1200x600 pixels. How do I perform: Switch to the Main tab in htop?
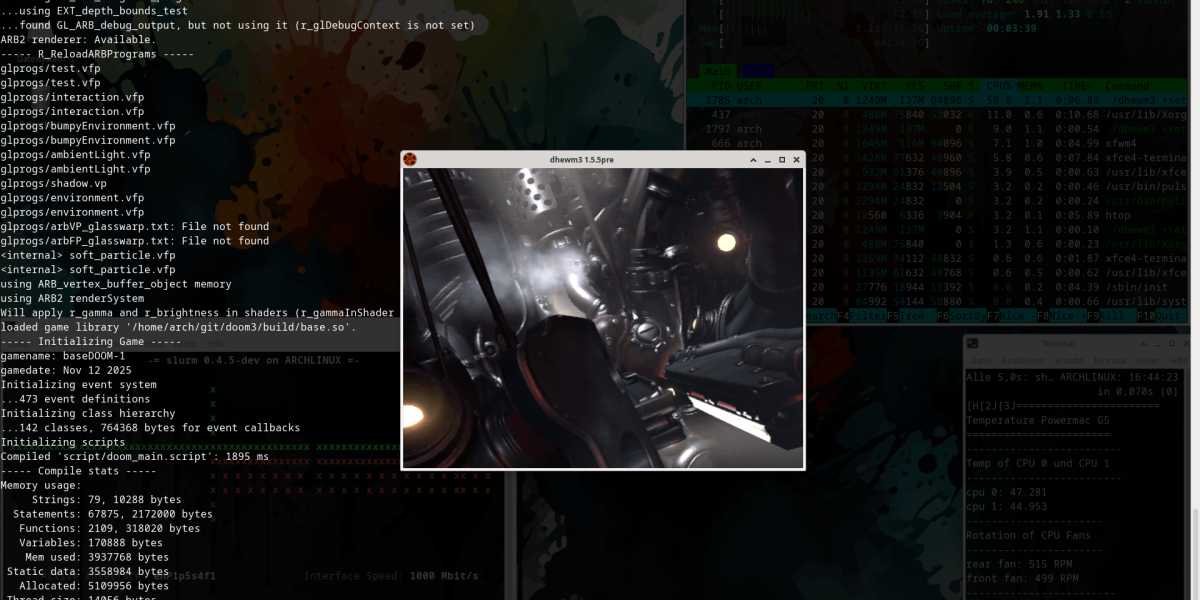(x=717, y=71)
